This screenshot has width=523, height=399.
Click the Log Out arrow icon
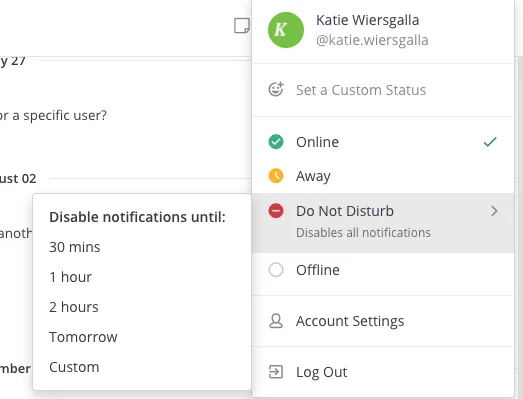(x=276, y=372)
